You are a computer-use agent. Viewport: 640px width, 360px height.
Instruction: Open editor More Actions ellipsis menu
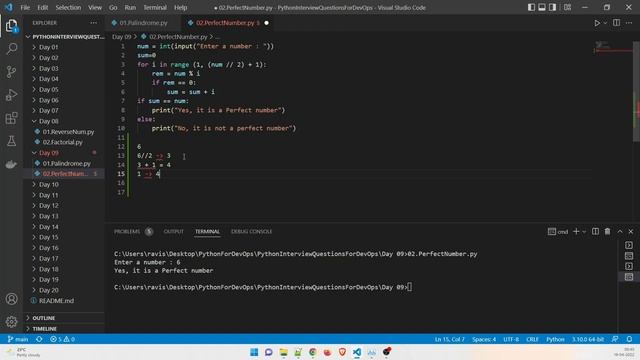click(629, 23)
